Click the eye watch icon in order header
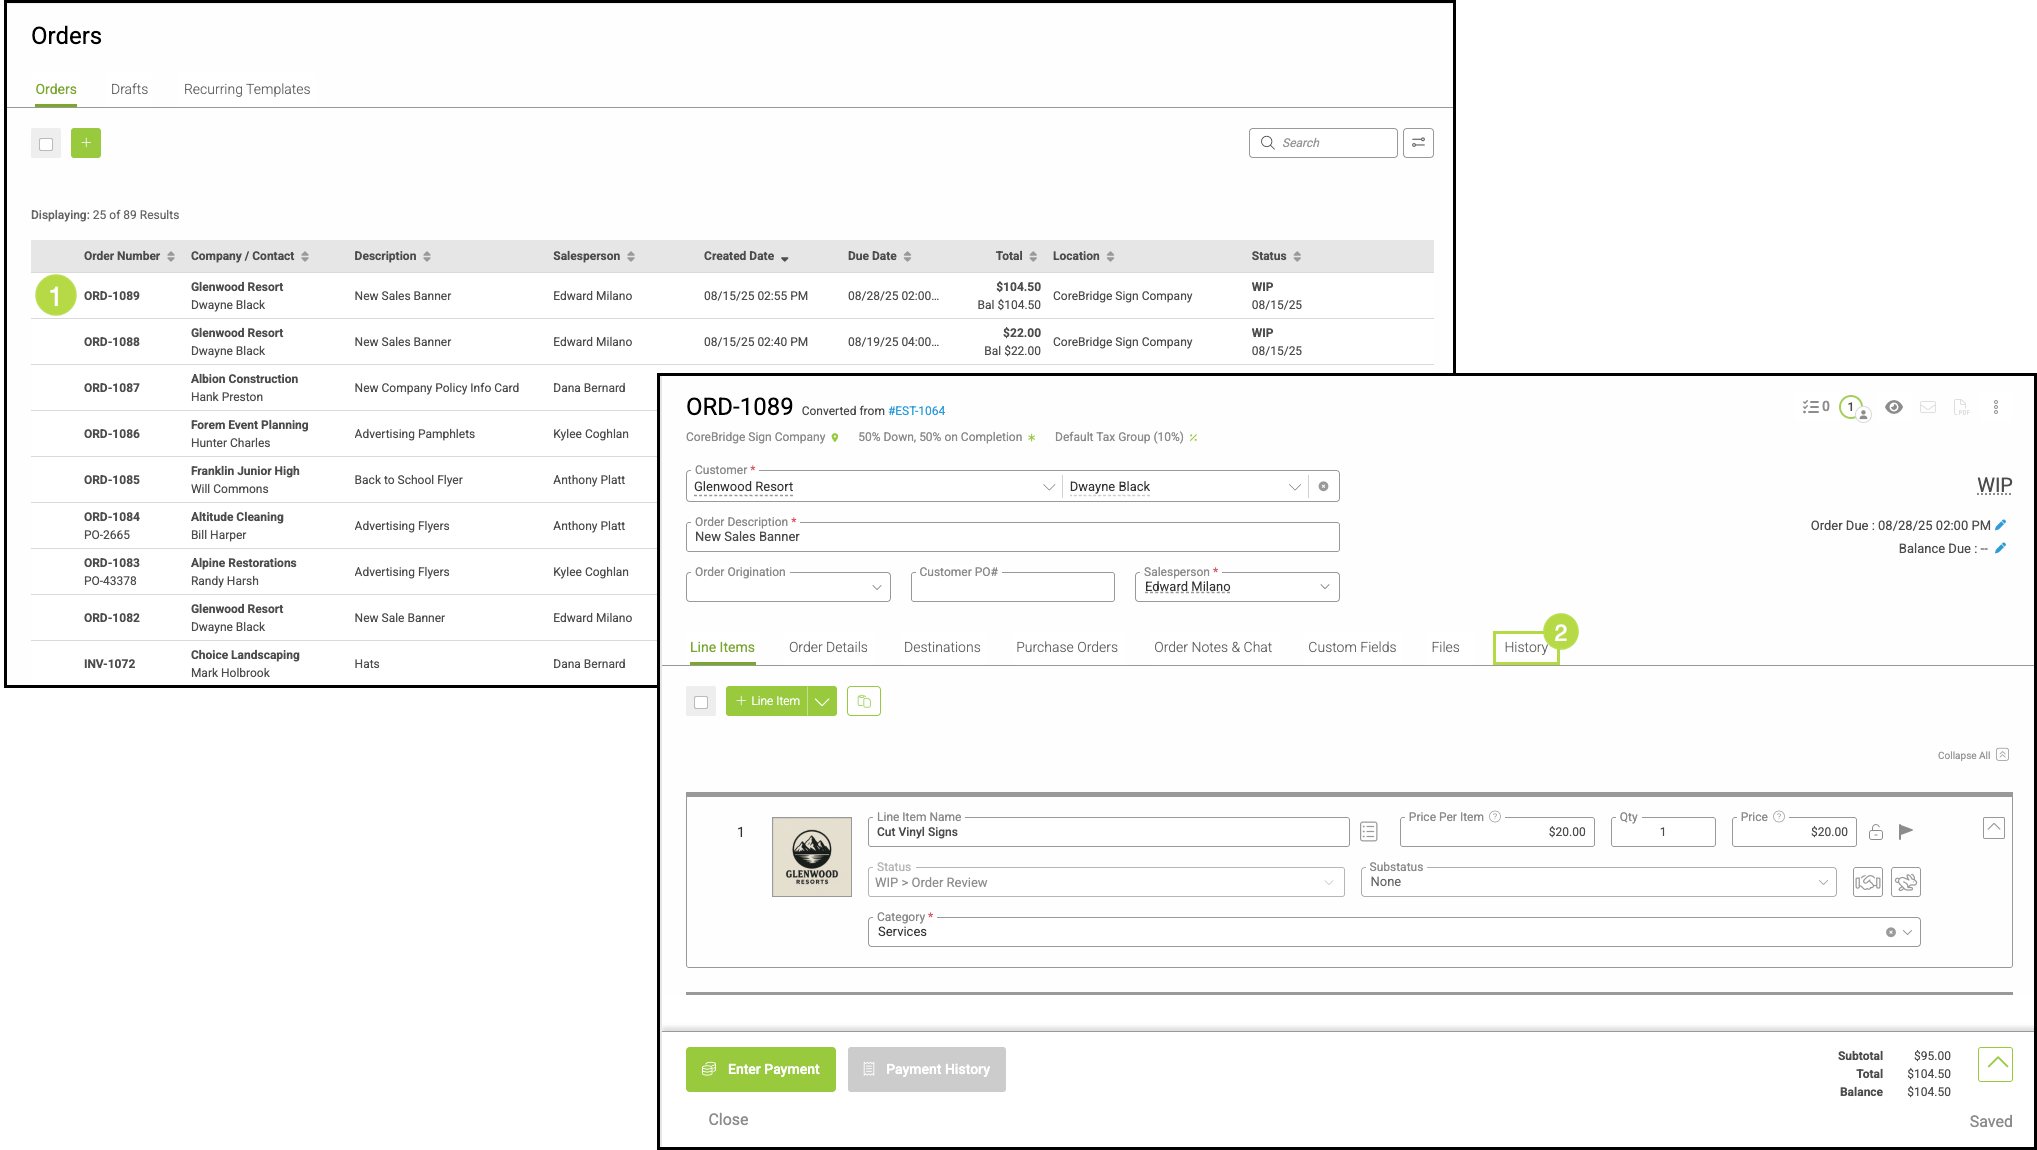 point(1893,407)
